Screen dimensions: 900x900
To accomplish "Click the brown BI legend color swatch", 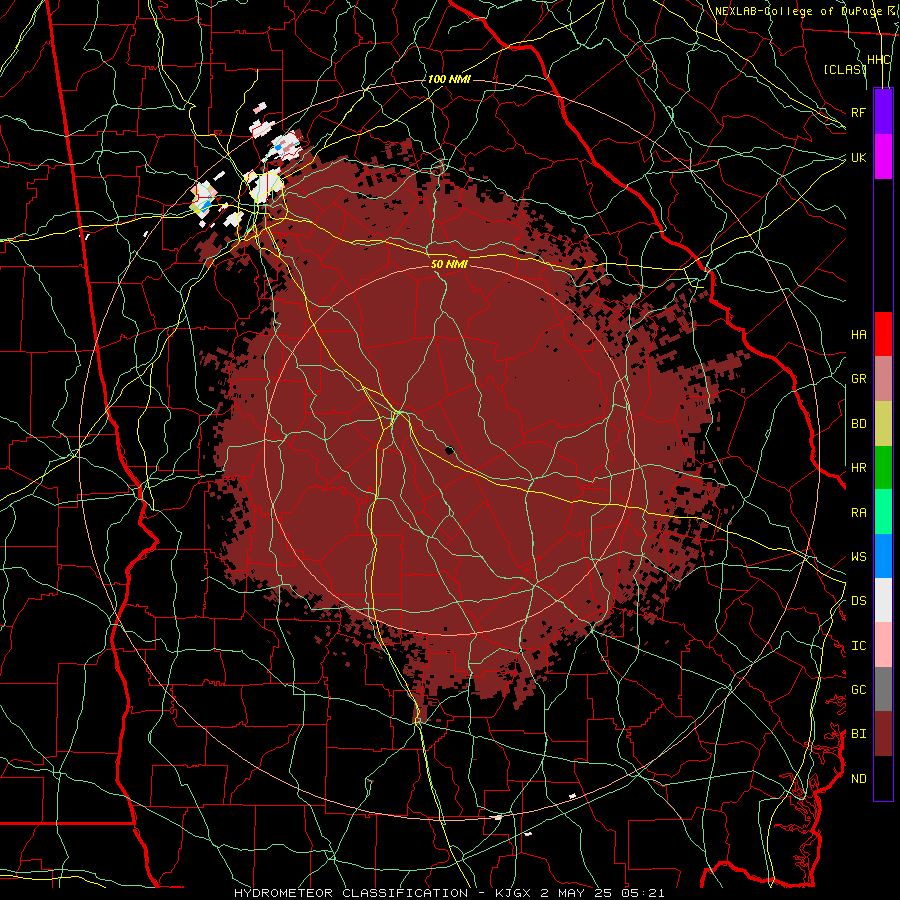I will click(883, 734).
